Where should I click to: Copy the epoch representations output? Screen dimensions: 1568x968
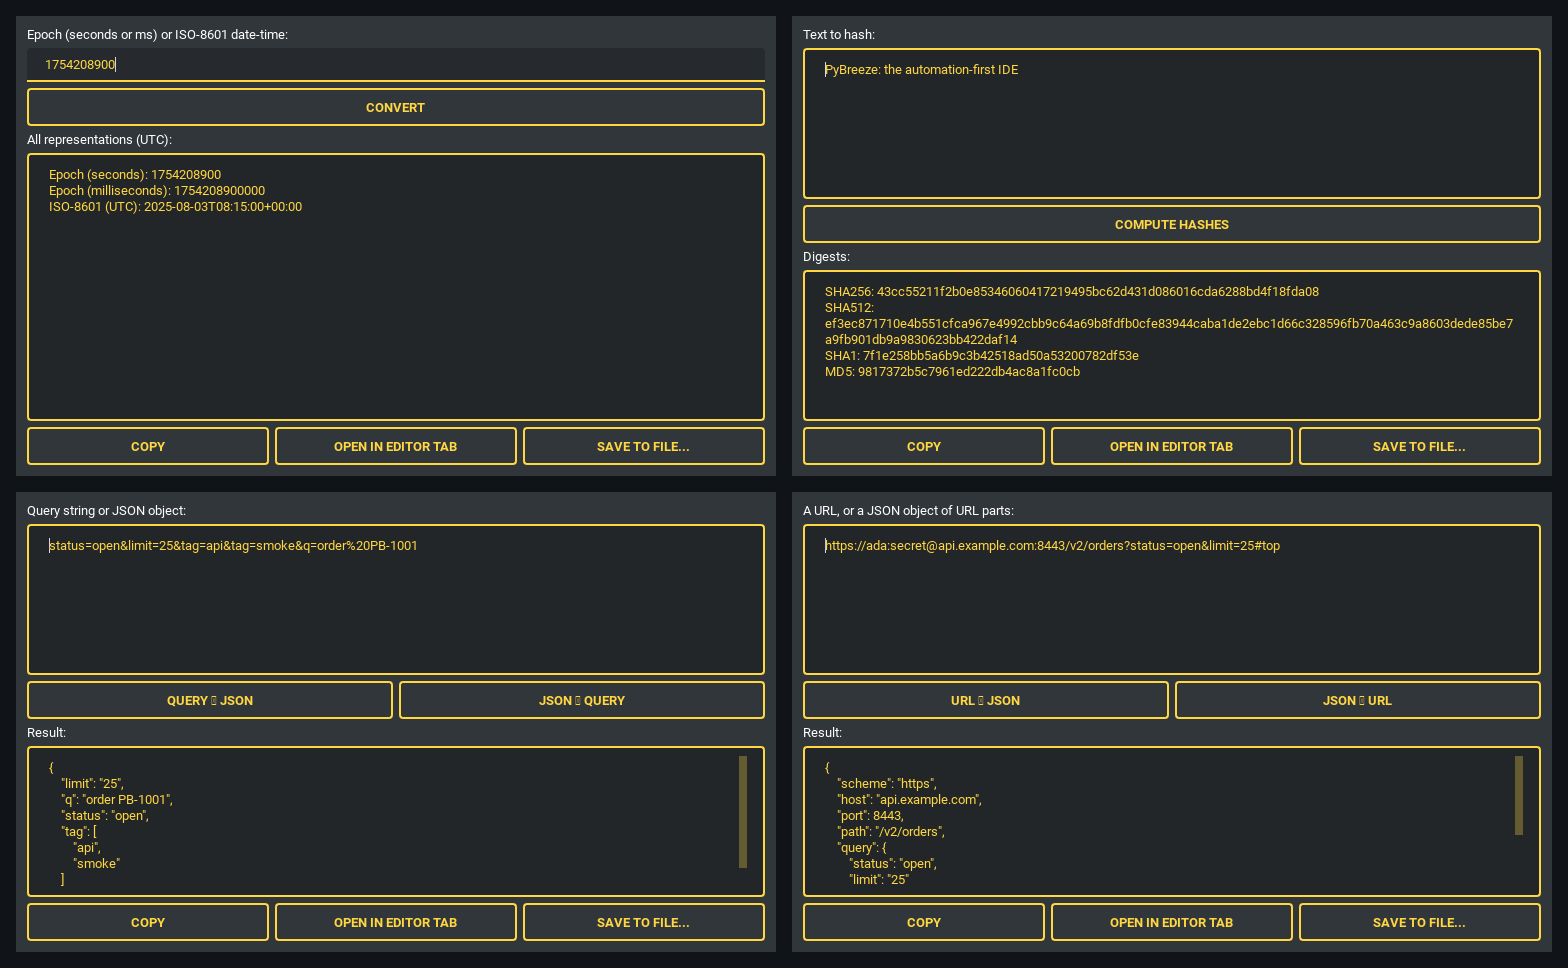[x=148, y=446]
